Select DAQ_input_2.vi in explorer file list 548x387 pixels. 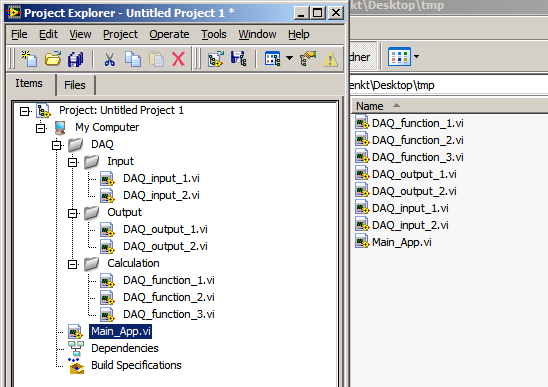(410, 225)
